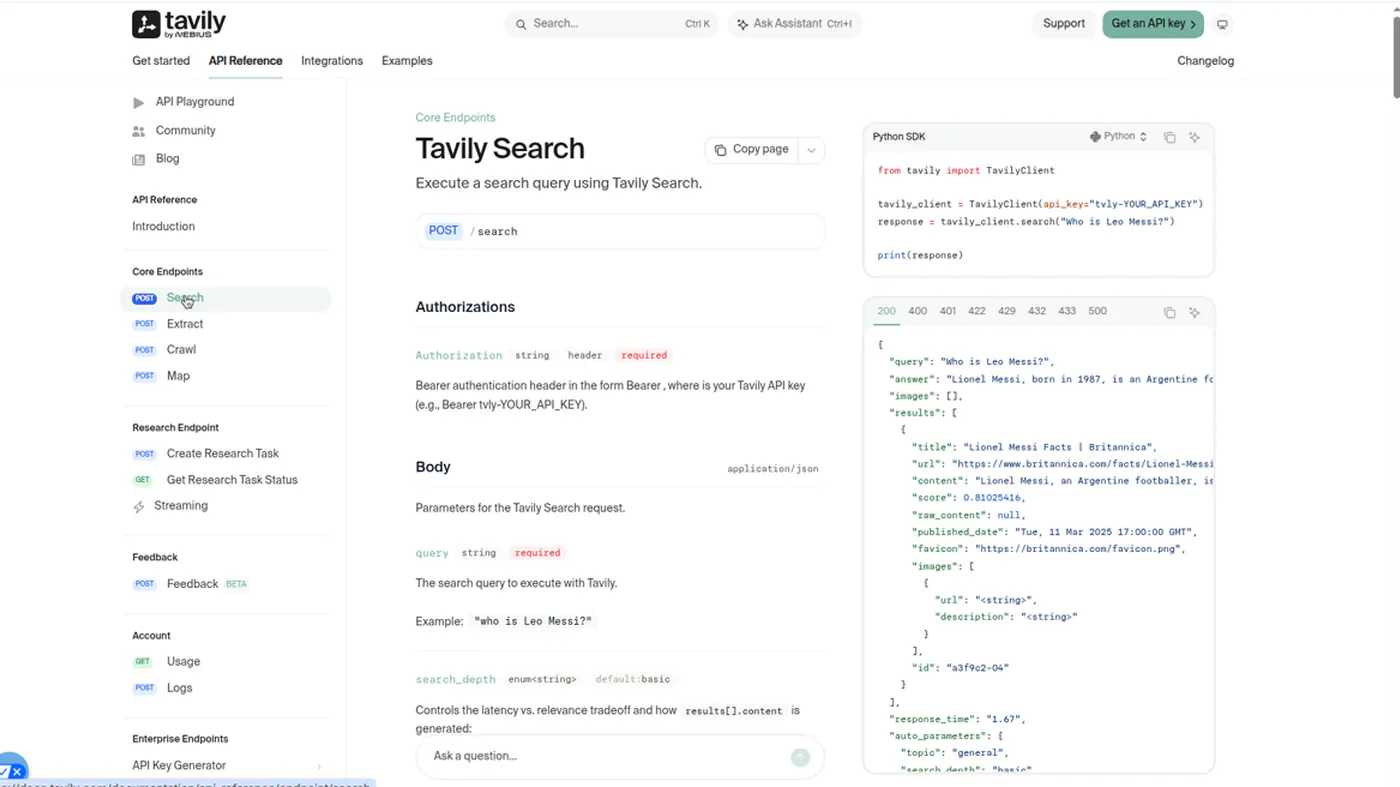This screenshot has width=1400, height=787.
Task: Show the 400 response example
Action: pyautogui.click(x=918, y=311)
